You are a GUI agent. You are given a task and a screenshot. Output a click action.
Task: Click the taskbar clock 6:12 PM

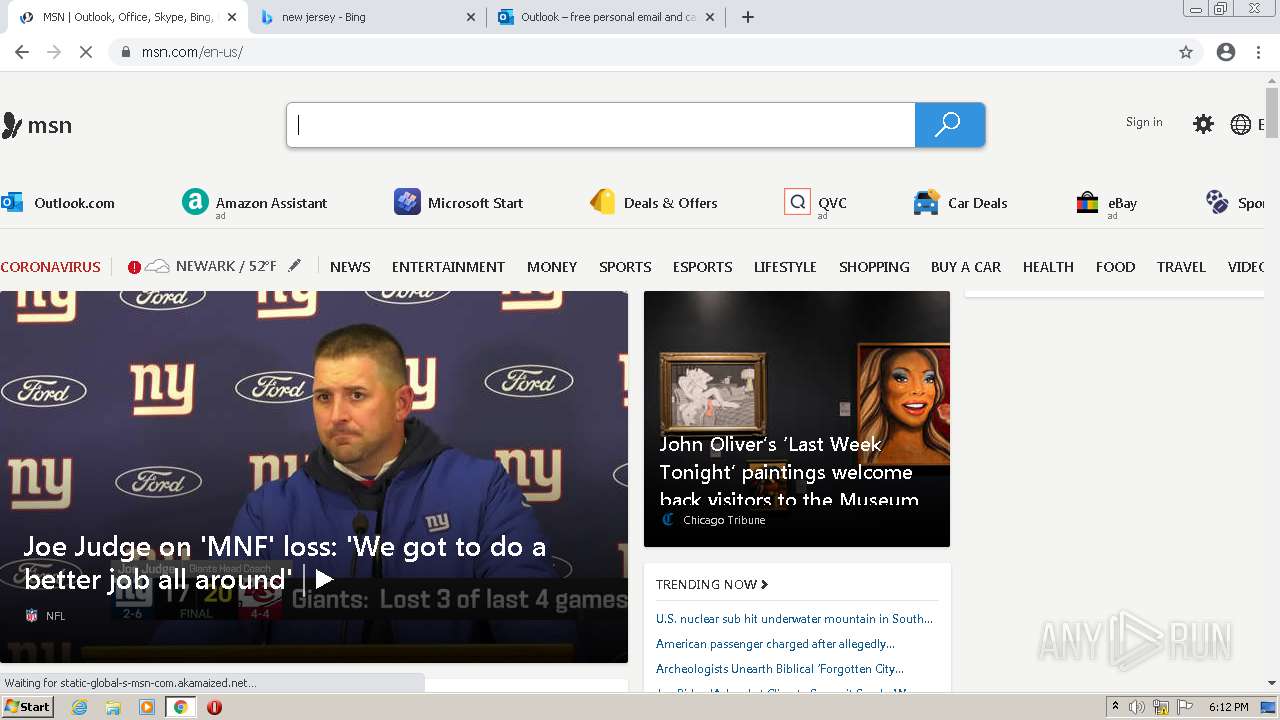tap(1228, 707)
